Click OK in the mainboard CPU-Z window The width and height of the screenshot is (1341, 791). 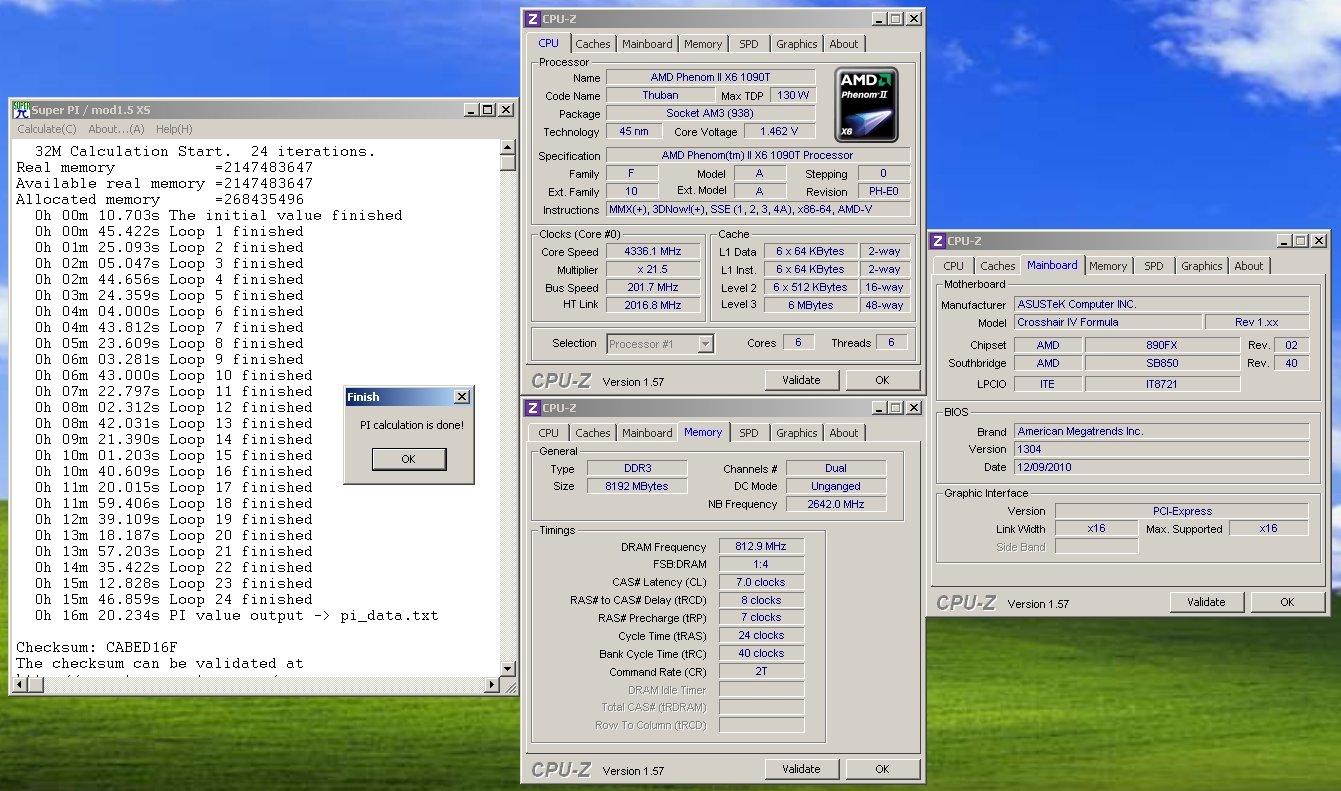pos(1287,602)
